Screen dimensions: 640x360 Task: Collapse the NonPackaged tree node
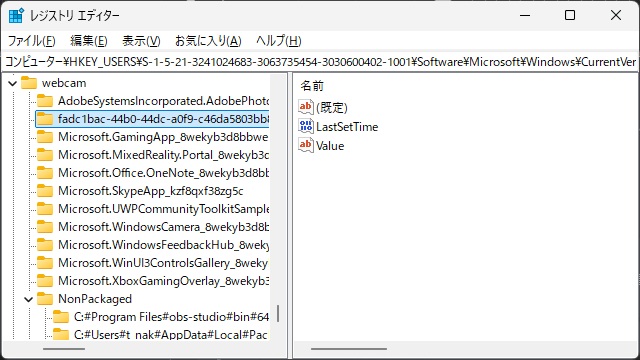point(29,299)
